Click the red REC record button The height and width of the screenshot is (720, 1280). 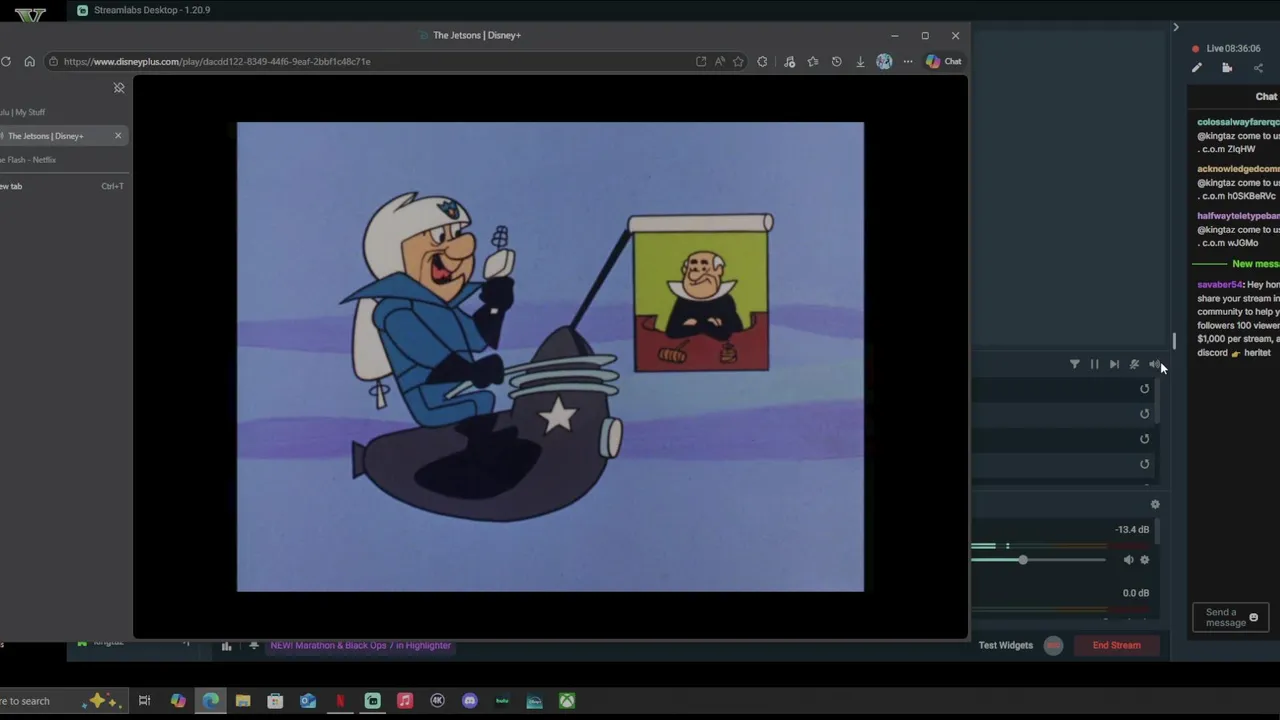(x=1053, y=645)
